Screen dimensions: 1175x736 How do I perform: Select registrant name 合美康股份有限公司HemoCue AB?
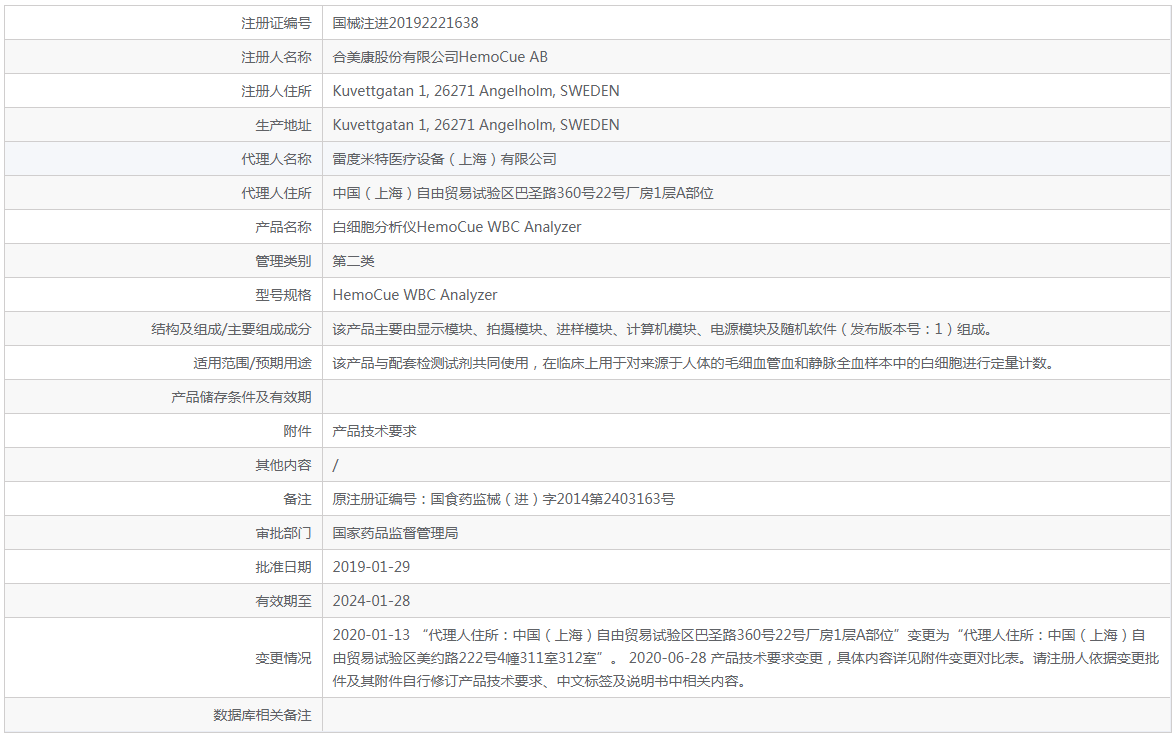point(440,57)
